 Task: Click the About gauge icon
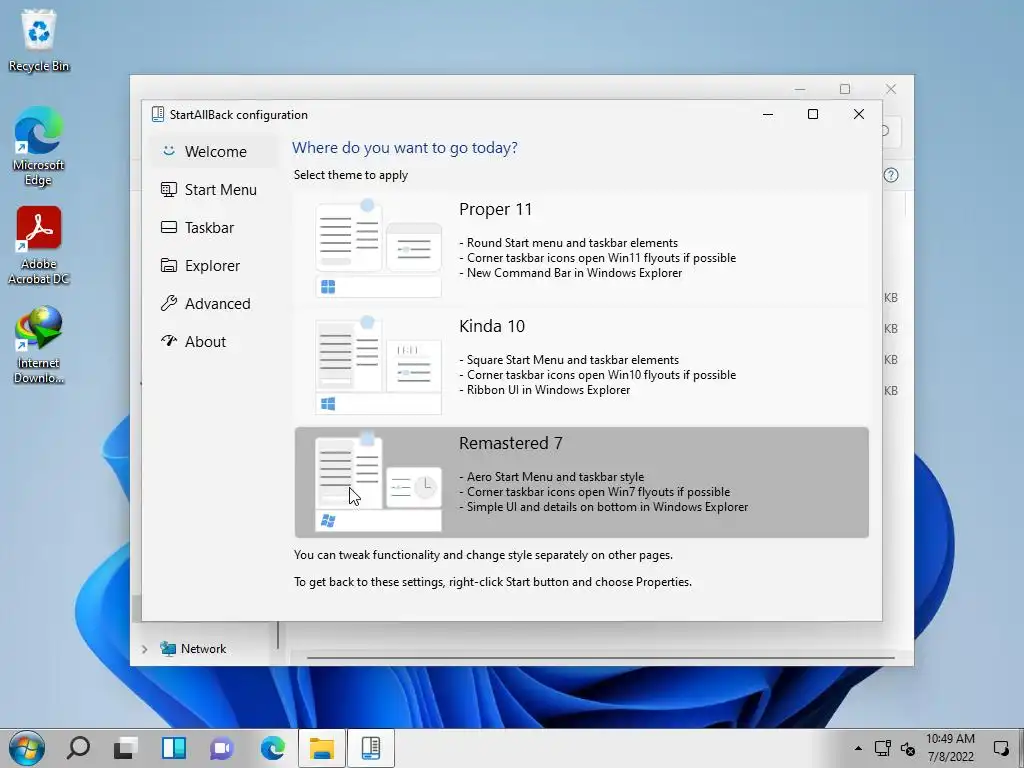tap(168, 341)
